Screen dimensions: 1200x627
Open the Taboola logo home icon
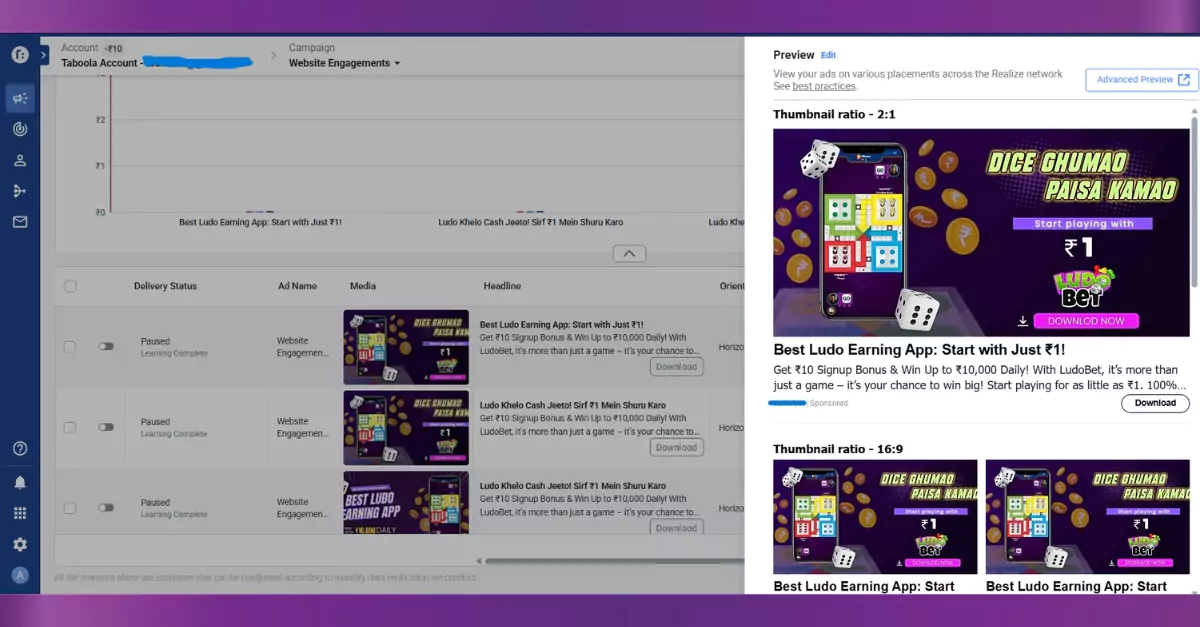[x=19, y=54]
